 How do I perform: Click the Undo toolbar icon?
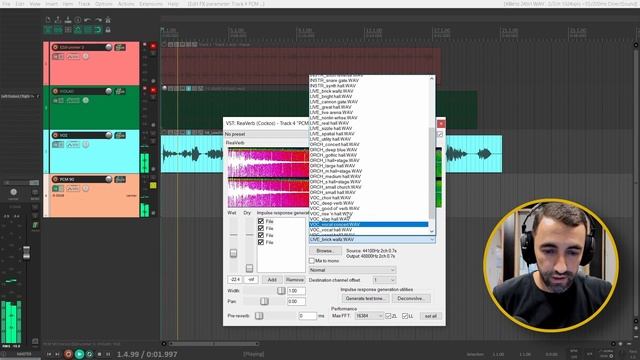click(x=88, y=20)
